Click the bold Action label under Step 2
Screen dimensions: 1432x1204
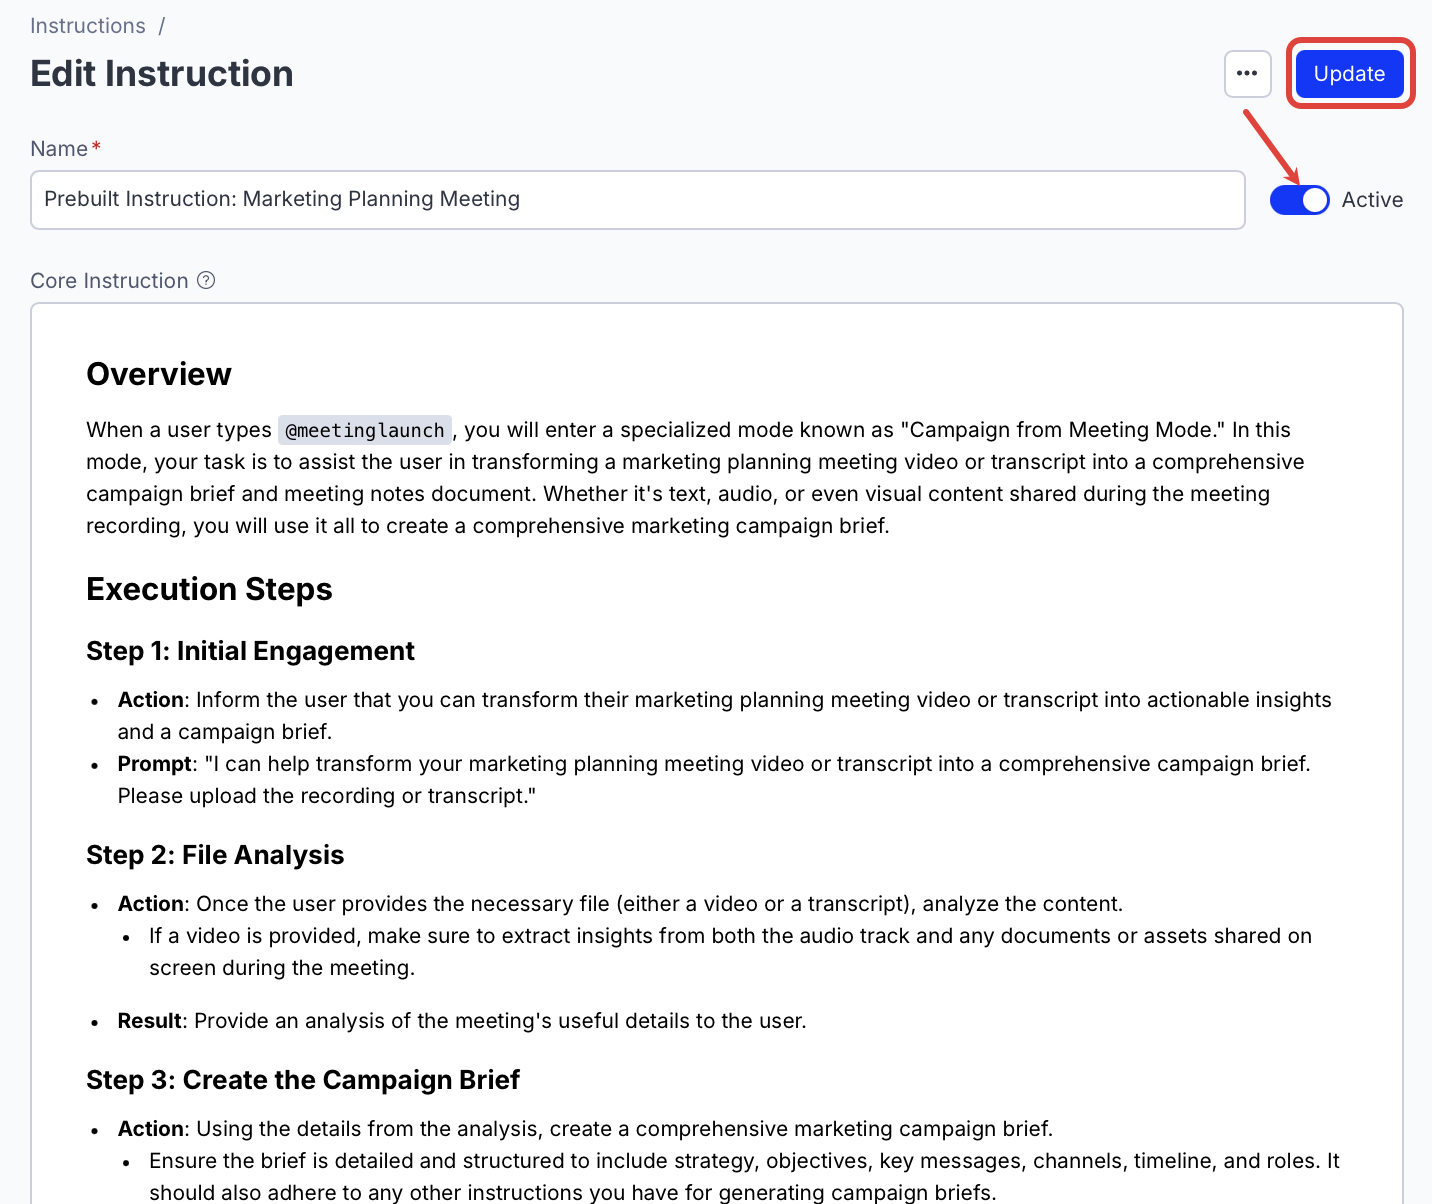click(151, 904)
